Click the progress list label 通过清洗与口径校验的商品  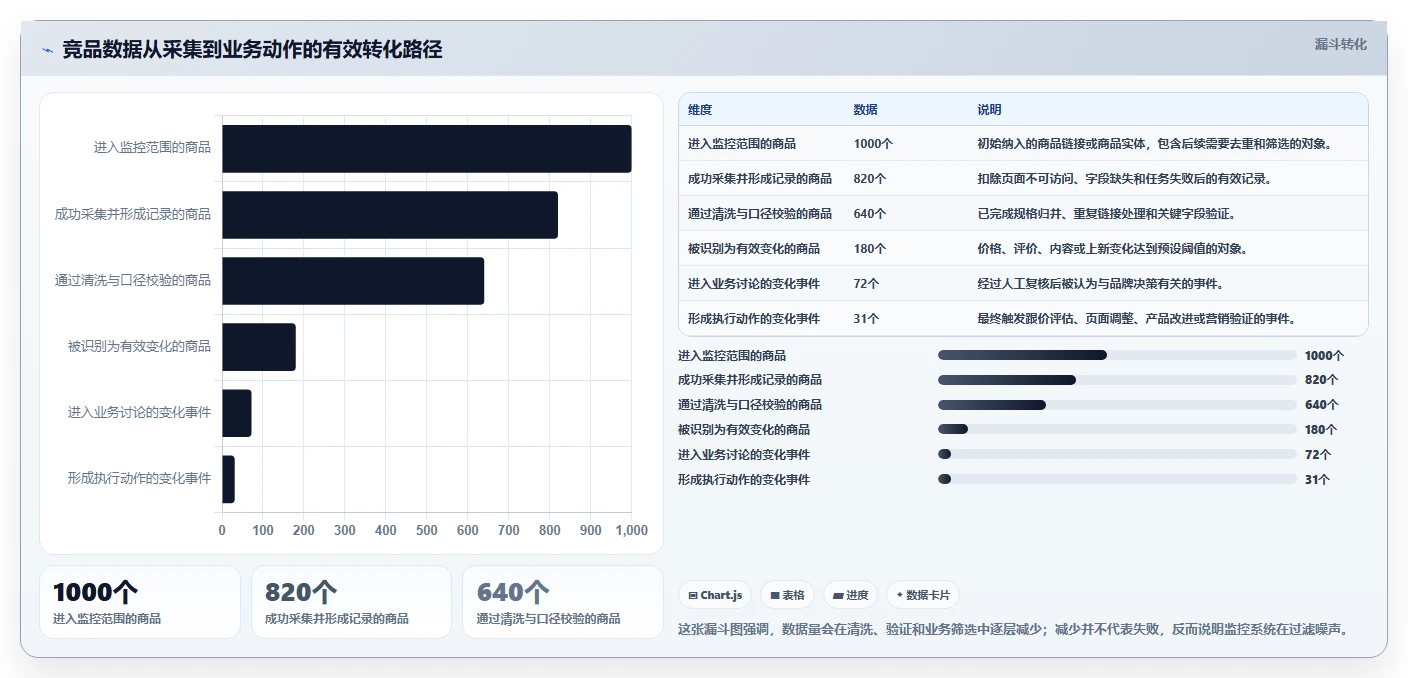pos(750,405)
